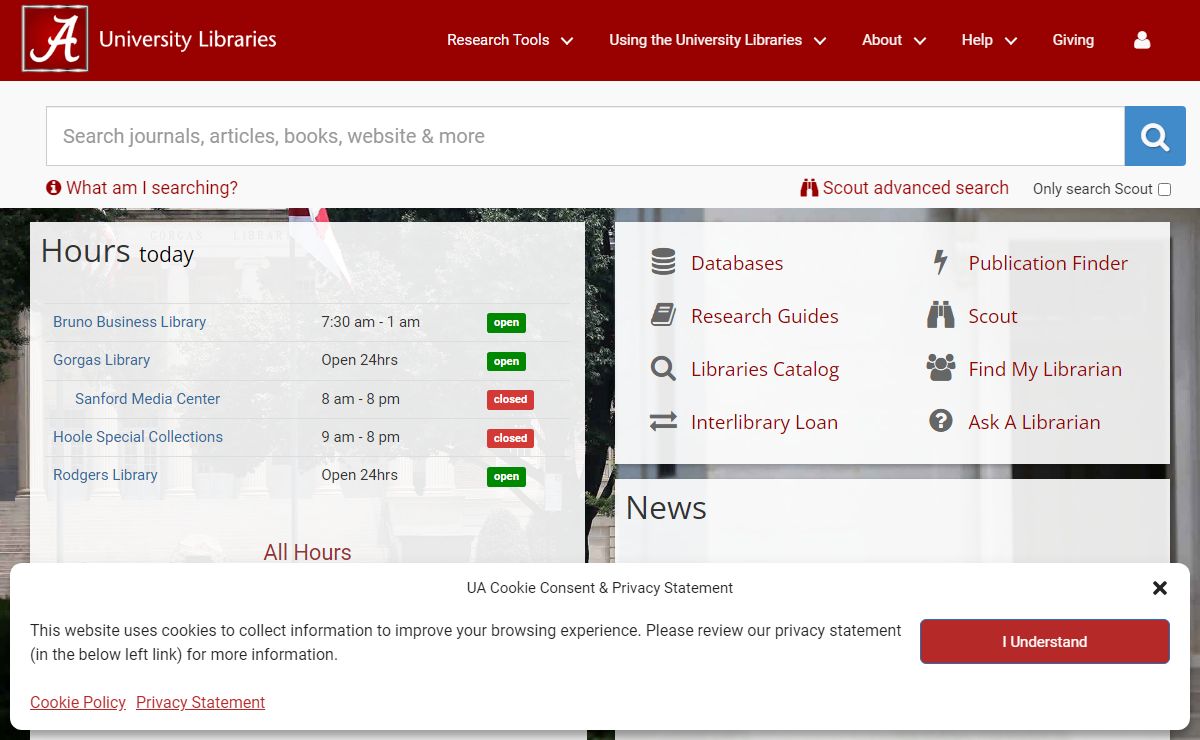The height and width of the screenshot is (740, 1200).
Task: Open the Help menu
Action: [x=988, y=40]
